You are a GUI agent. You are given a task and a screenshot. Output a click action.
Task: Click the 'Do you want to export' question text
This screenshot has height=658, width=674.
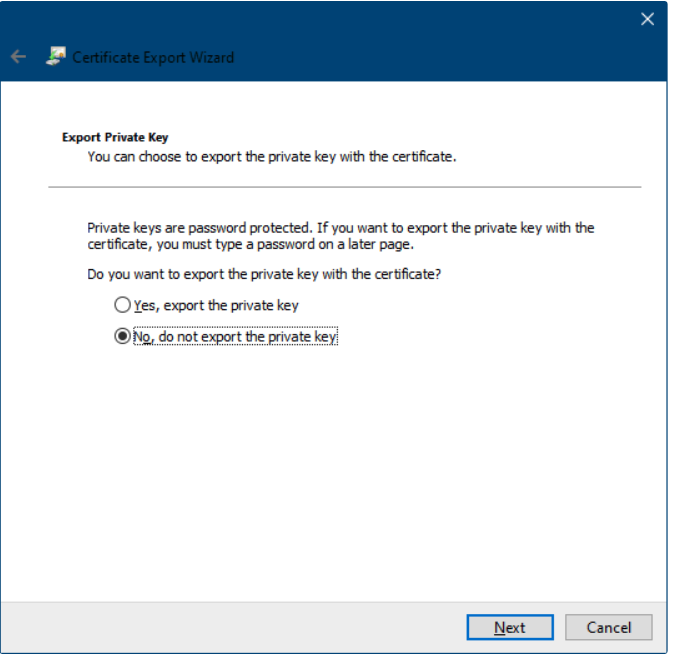pyautogui.click(x=264, y=274)
